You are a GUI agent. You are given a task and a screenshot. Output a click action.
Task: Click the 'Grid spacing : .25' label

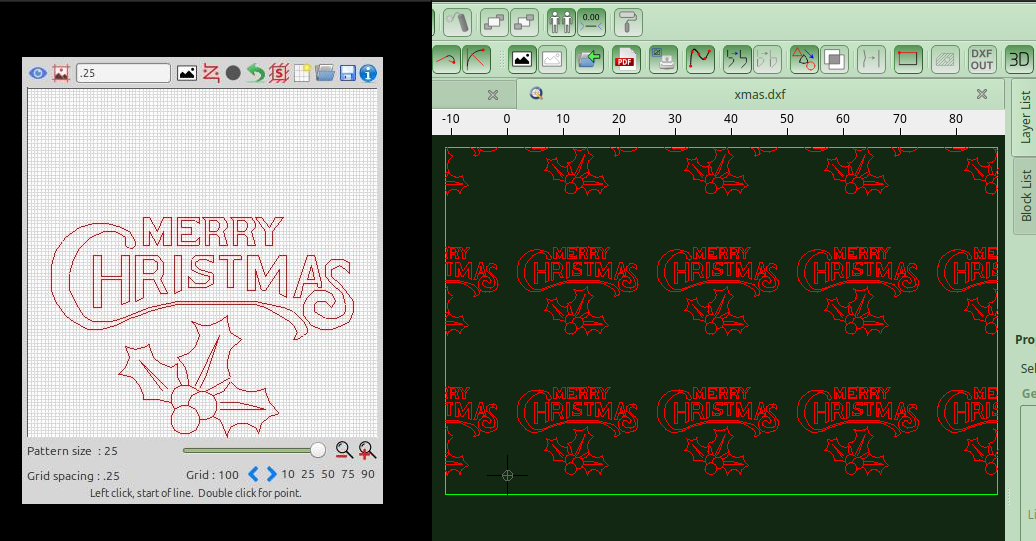click(x=73, y=476)
